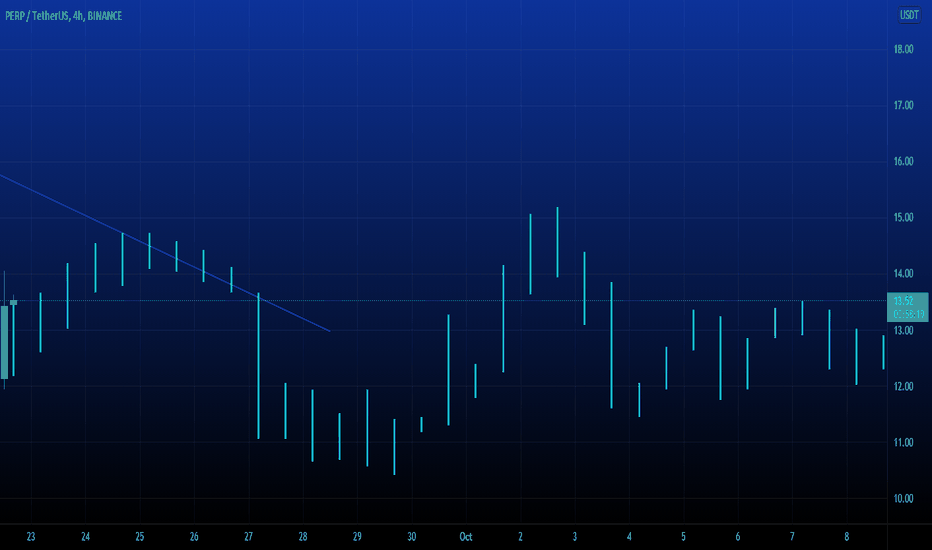
Task: Click the Oct date label on time axis
Action: click(x=466, y=537)
